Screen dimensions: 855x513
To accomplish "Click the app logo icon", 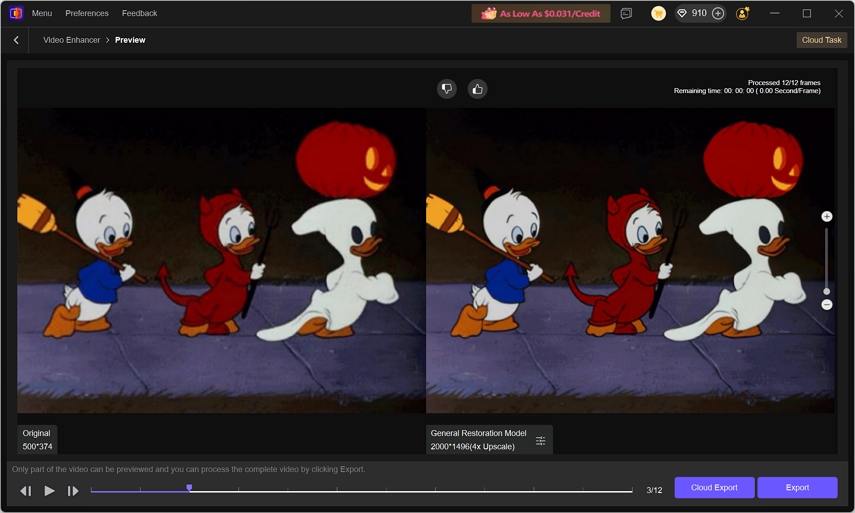I will point(16,13).
